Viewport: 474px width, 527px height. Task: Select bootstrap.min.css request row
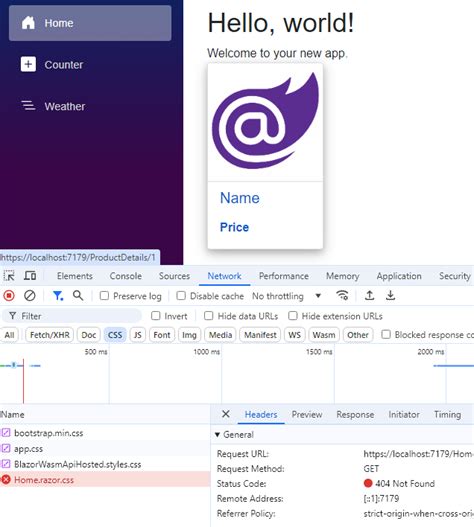tap(105, 433)
